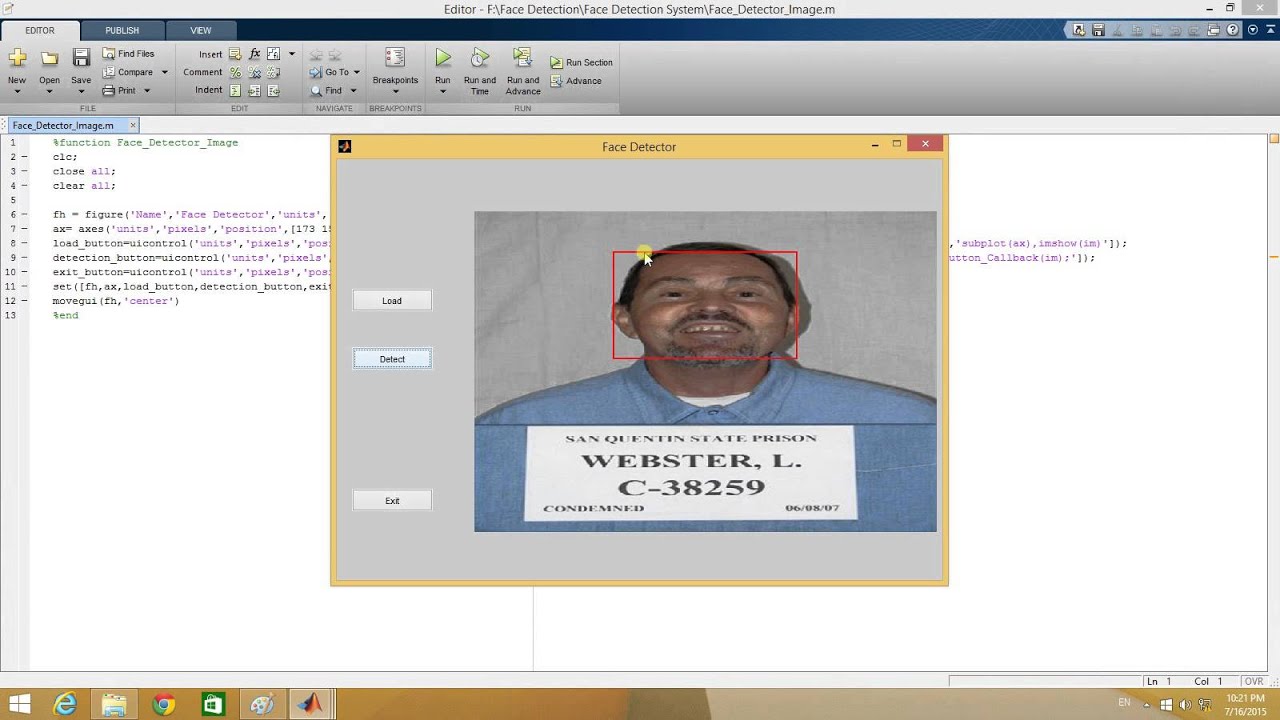
Task: Toggle breakpoint dash on line 3
Action: pos(24,171)
